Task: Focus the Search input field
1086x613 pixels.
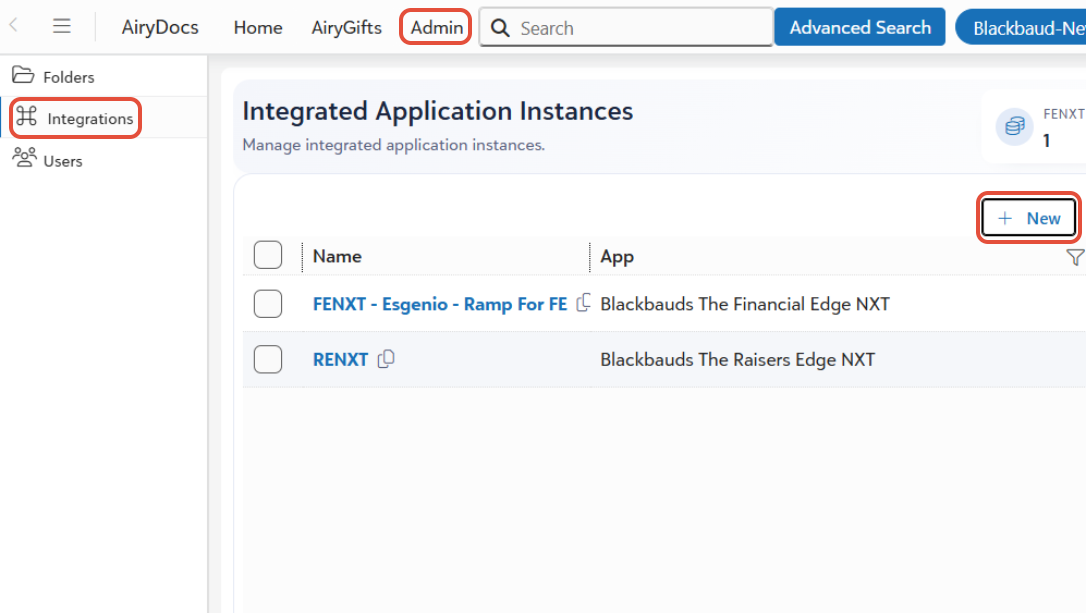Action: tap(640, 28)
